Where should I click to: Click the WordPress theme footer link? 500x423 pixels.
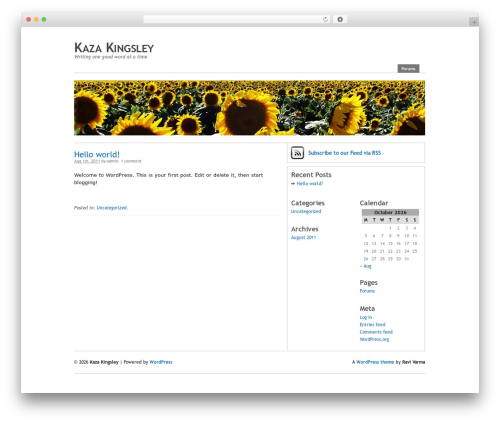point(375,362)
